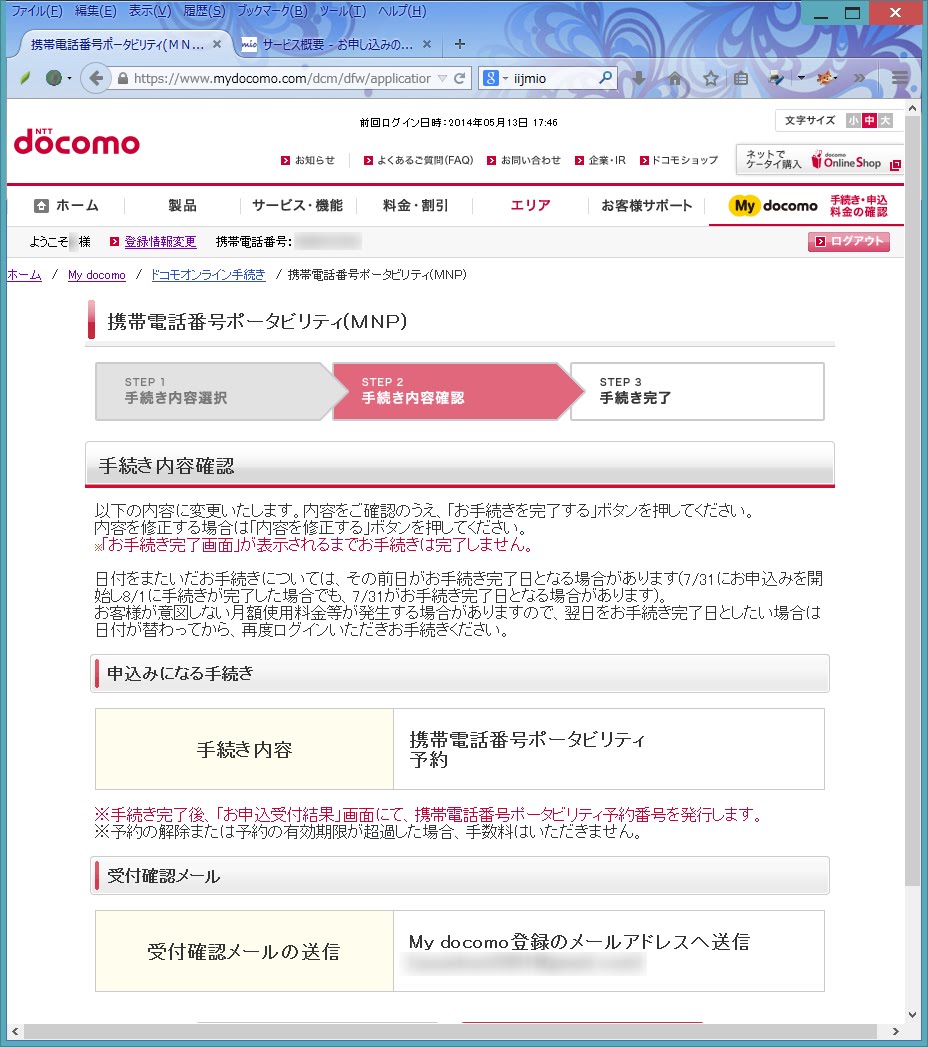Open the downloads arrow icon in toolbar

coord(639,79)
